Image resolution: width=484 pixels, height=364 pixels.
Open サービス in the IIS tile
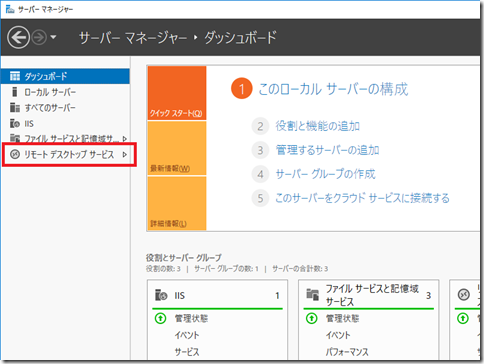[187, 352]
